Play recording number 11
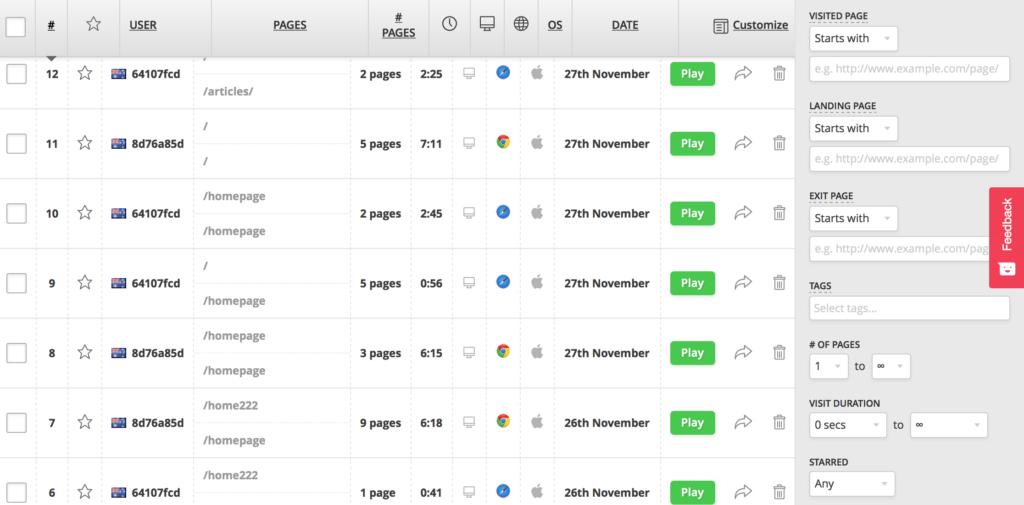The image size is (1024, 505). point(692,144)
